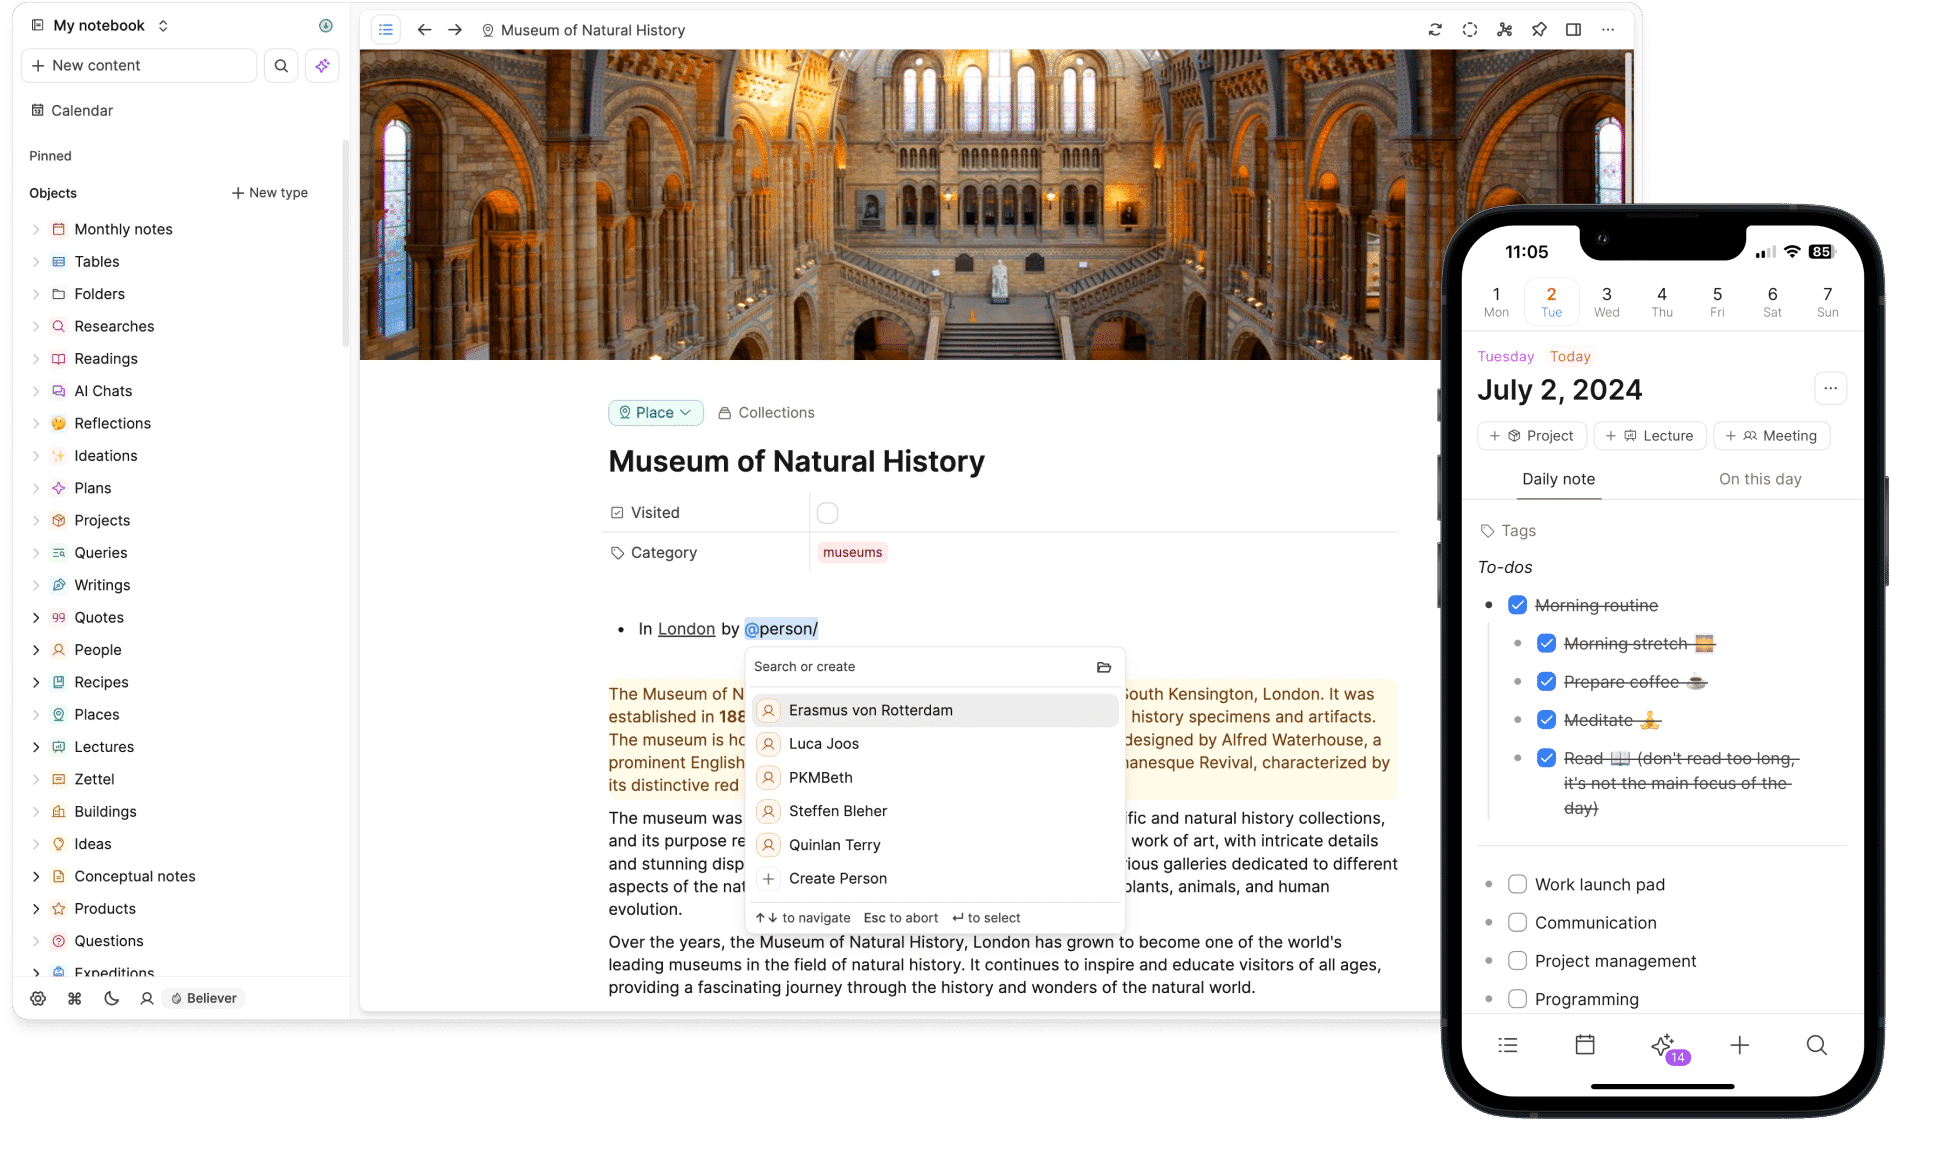The image size is (1933, 1165).
Task: Pin the page with the pin icon
Action: [x=1539, y=30]
